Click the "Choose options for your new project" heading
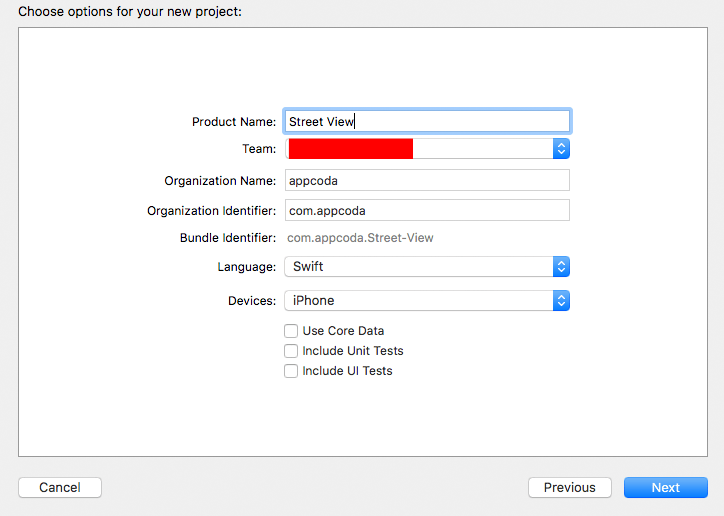This screenshot has height=516, width=724. coord(130,12)
